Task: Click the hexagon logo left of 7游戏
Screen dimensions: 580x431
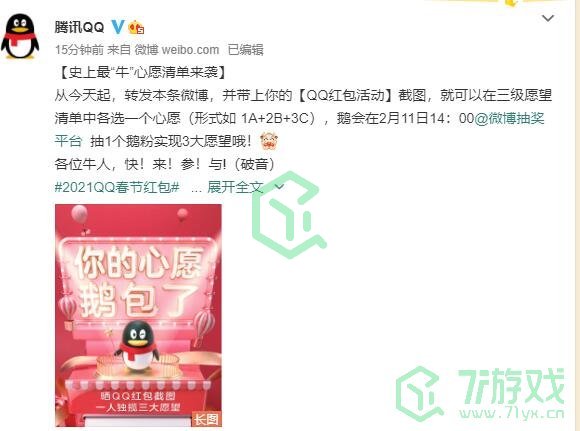Action: (419, 393)
